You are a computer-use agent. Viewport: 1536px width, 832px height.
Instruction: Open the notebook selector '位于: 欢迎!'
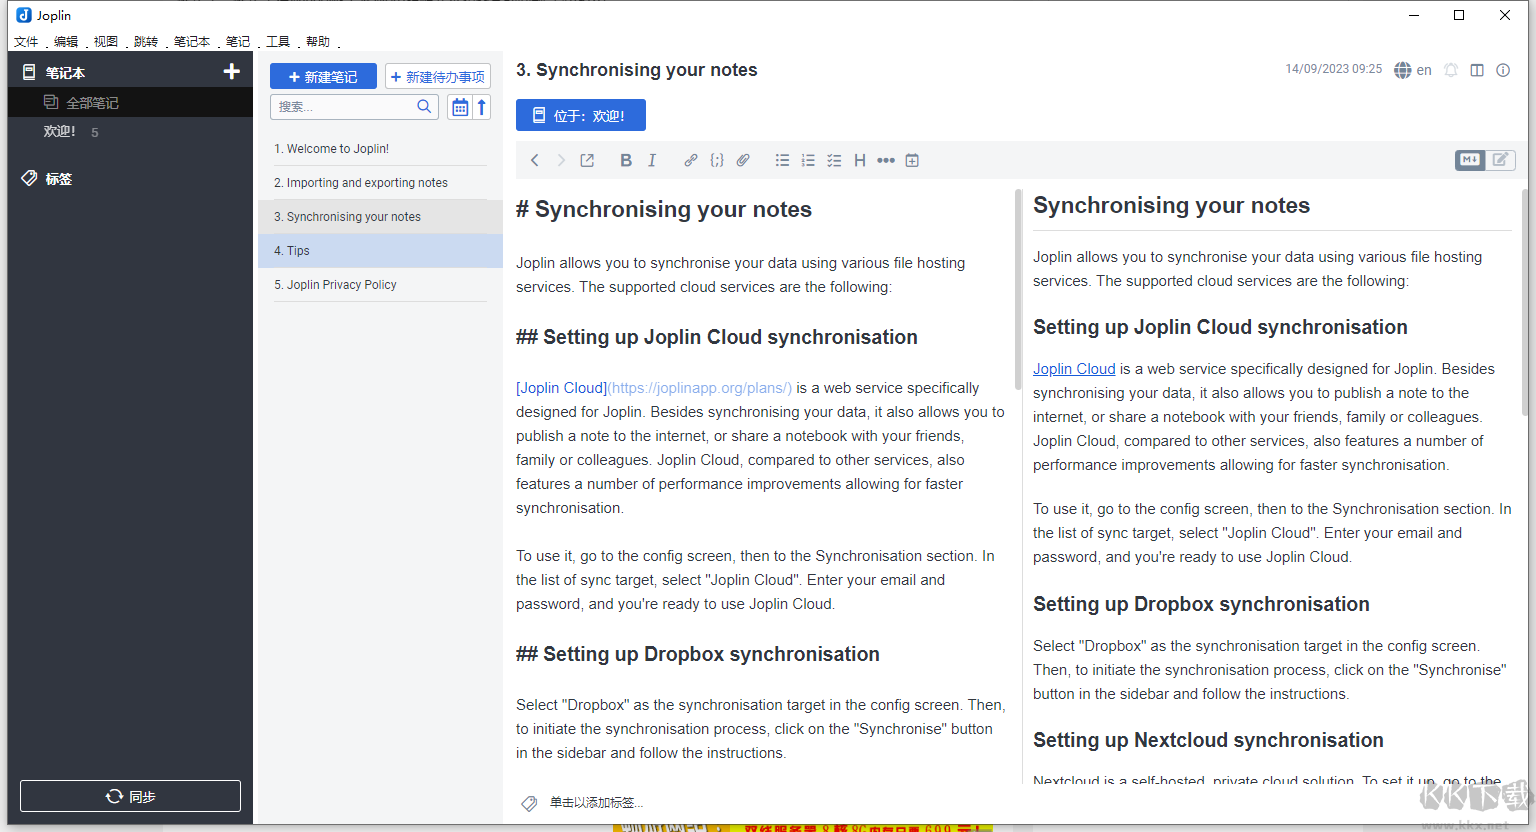point(580,115)
